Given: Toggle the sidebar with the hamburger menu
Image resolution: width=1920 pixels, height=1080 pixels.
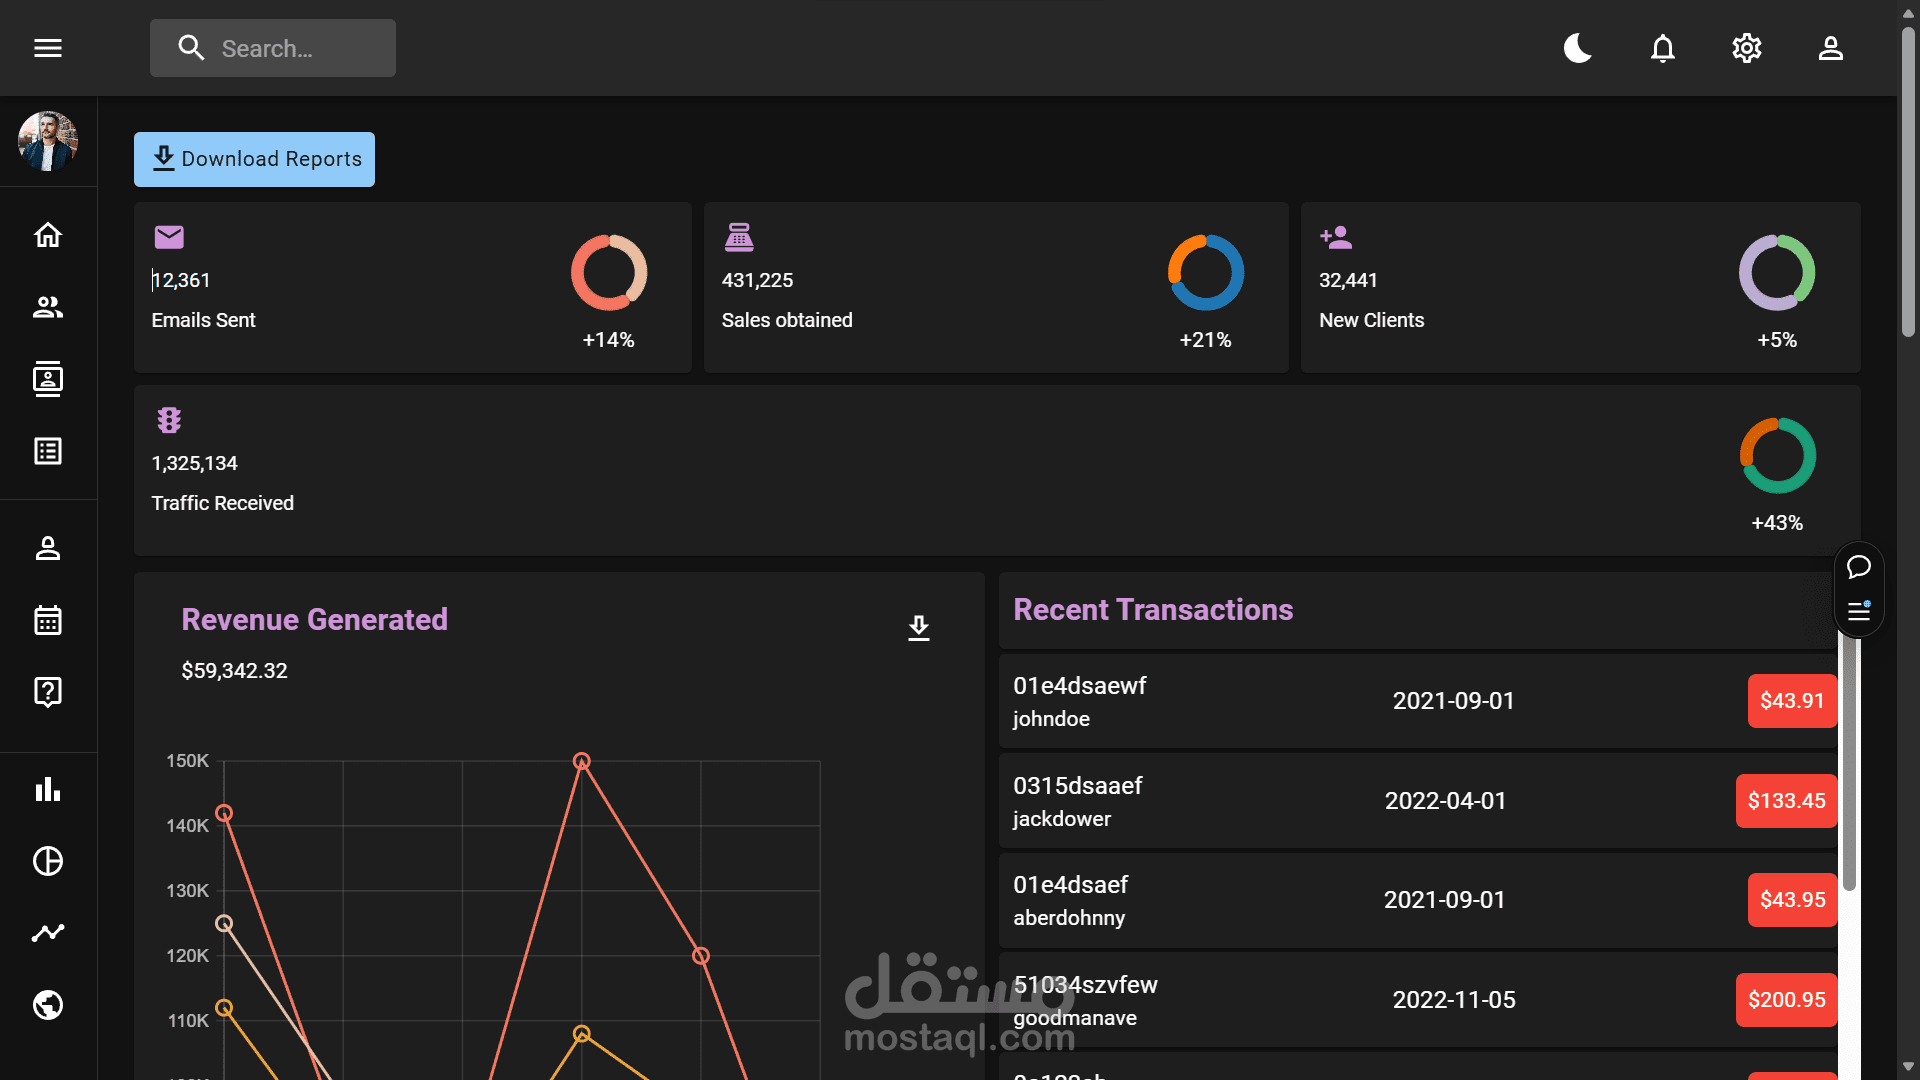Looking at the screenshot, I should coord(47,48).
